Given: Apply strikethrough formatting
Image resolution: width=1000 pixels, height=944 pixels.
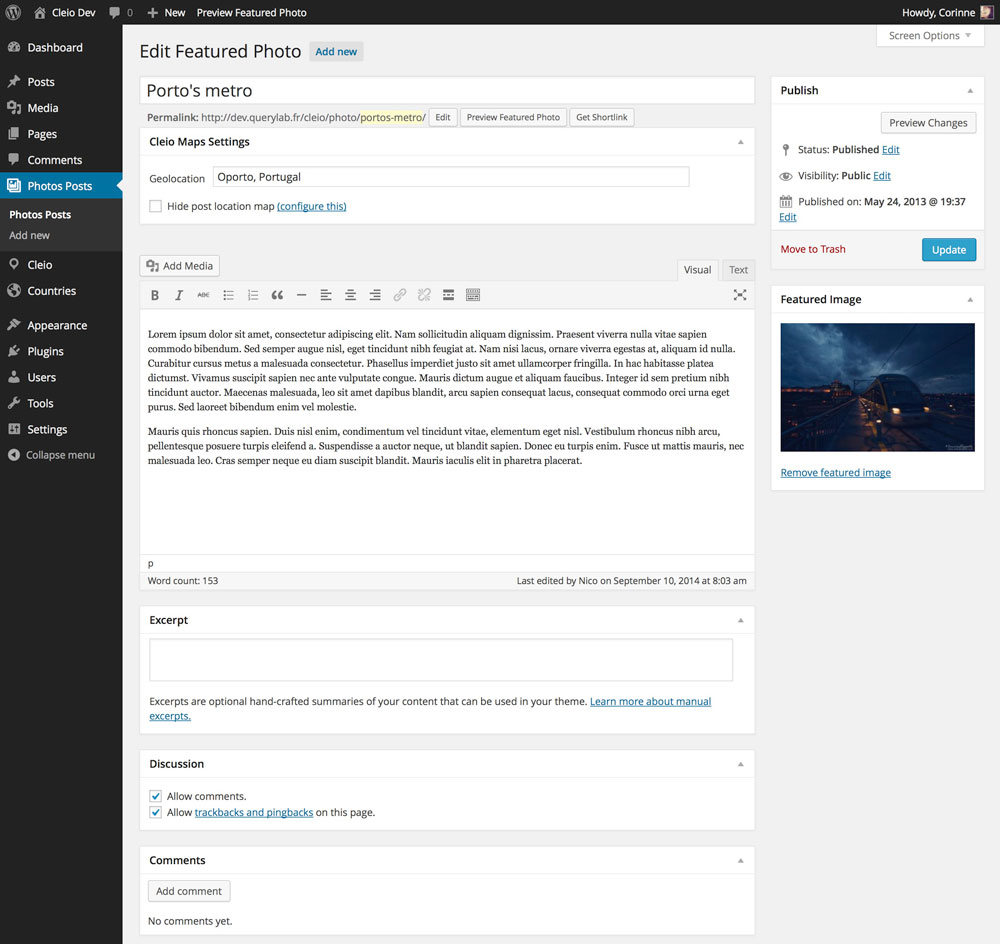Looking at the screenshot, I should coord(203,295).
